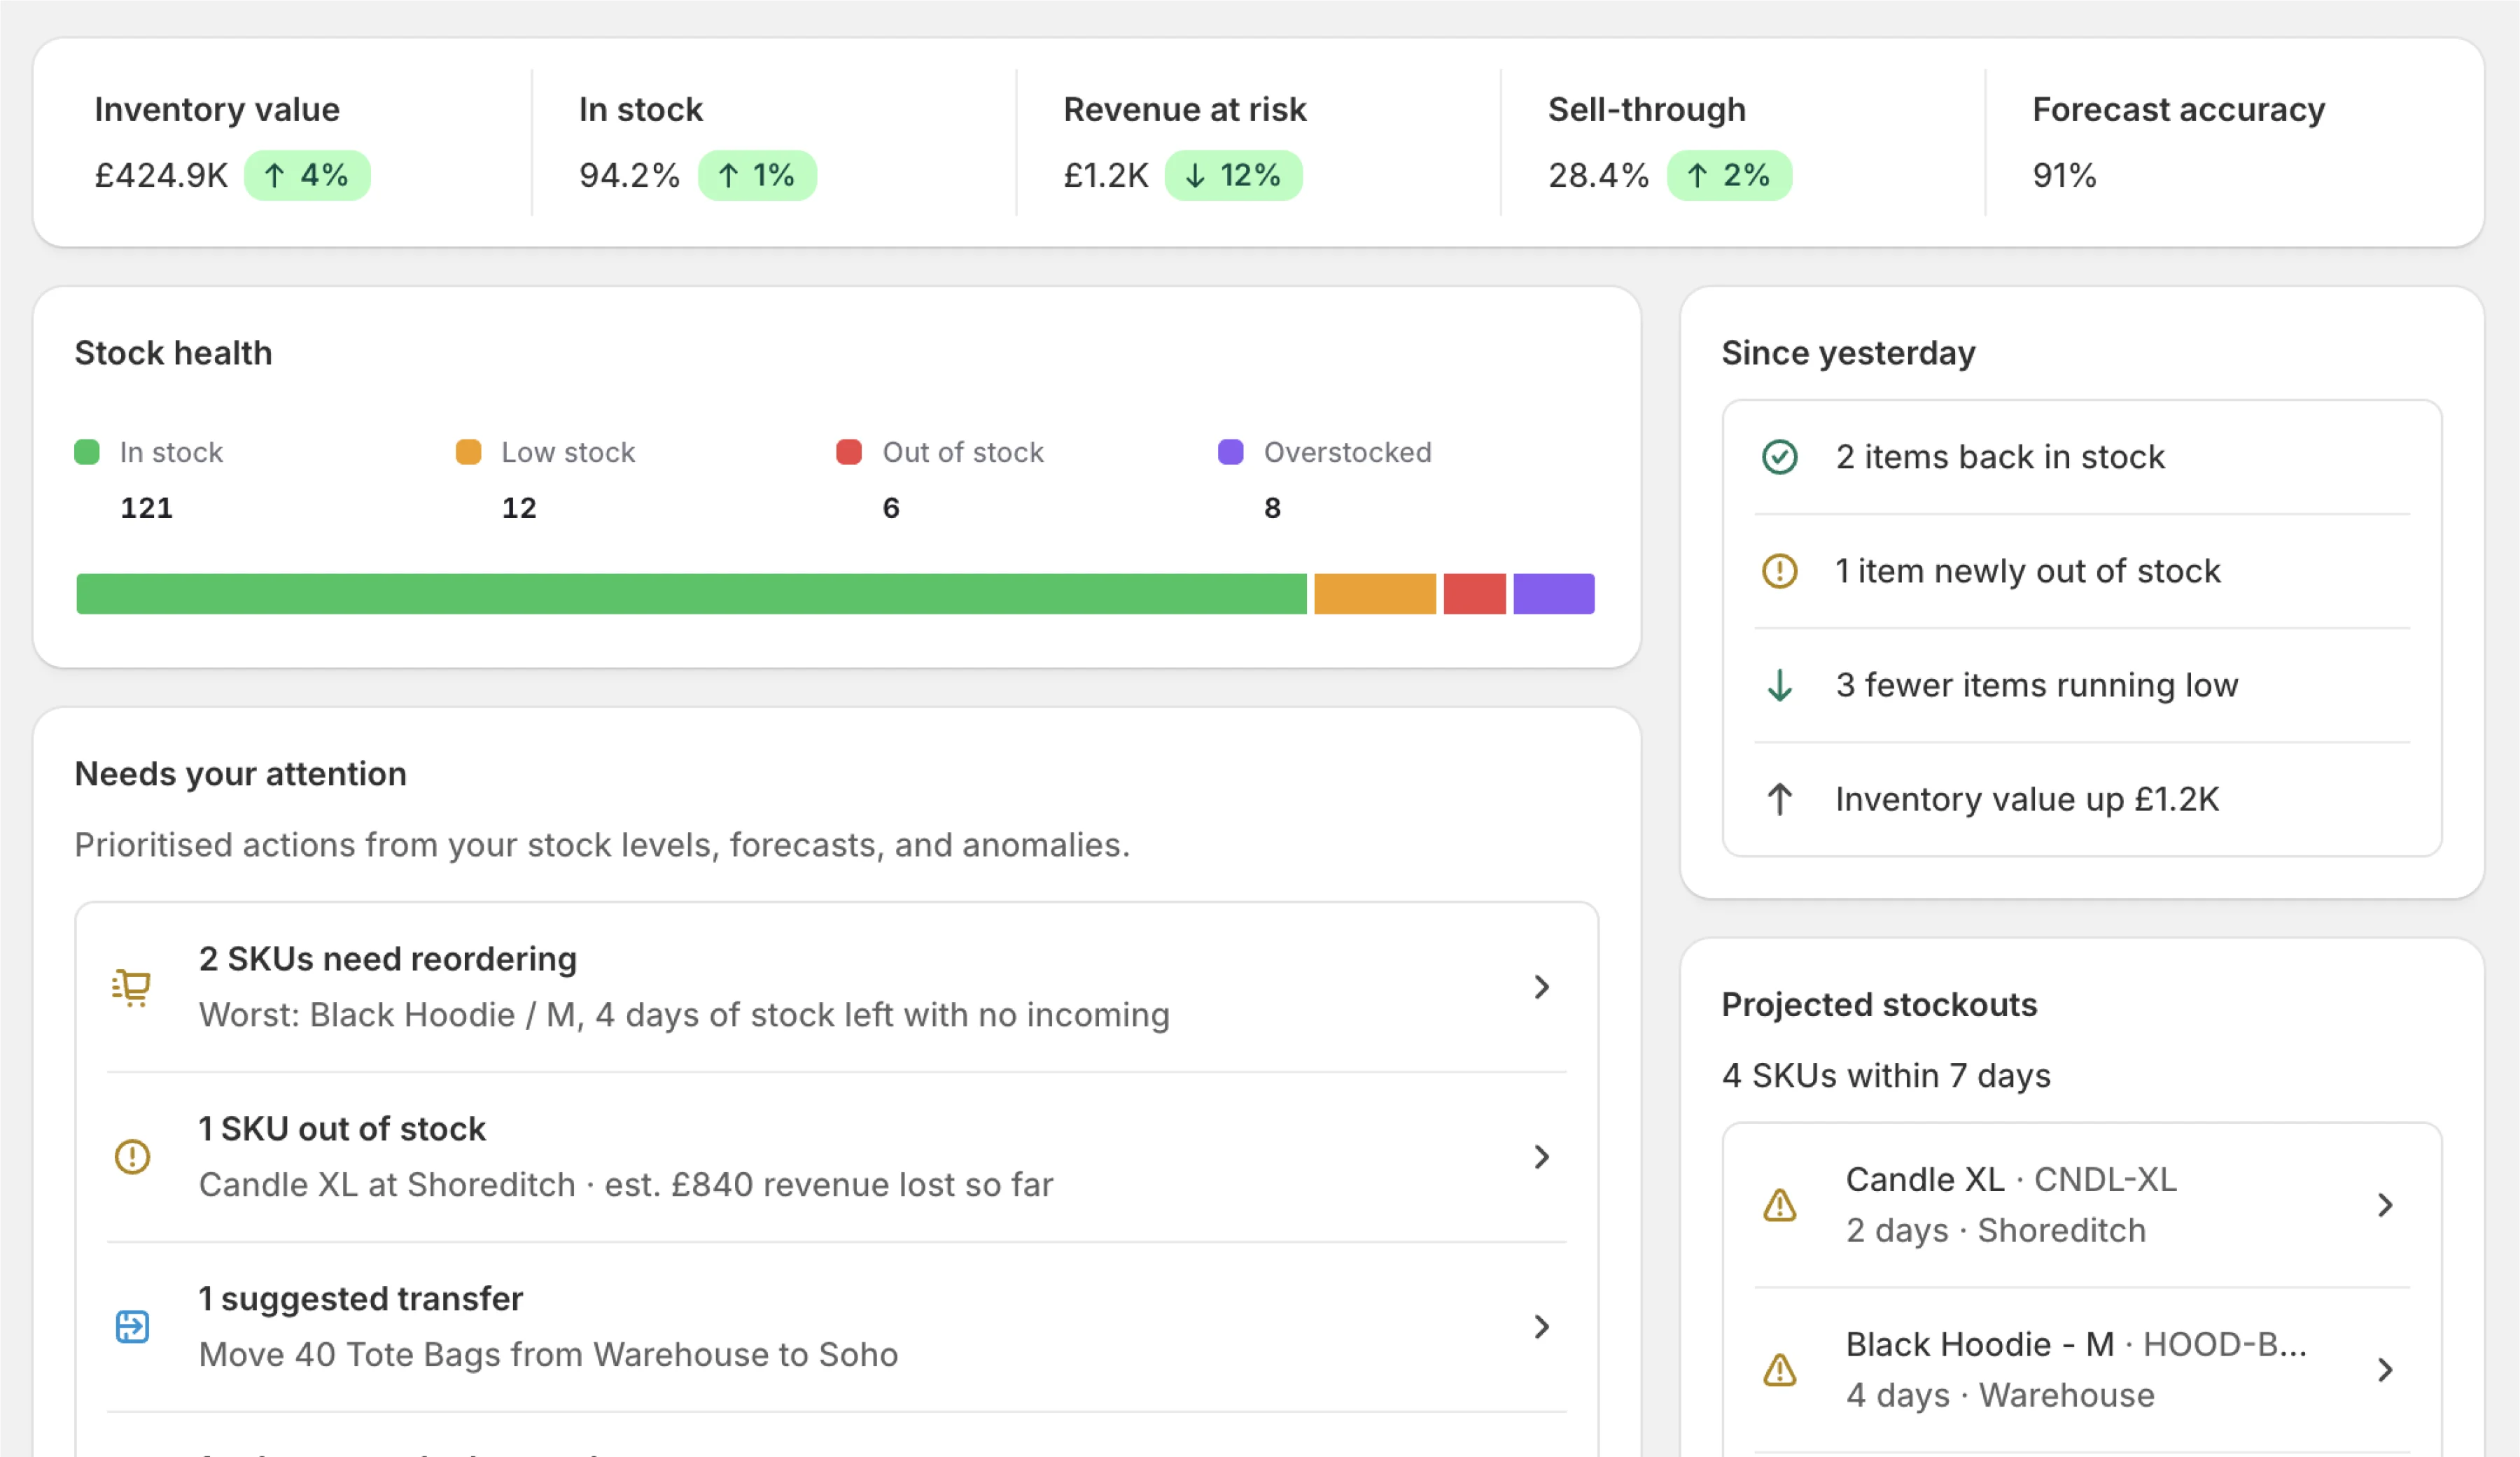Click the 'Inventory value' metric title
This screenshot has height=1457, width=2520.
coord(217,109)
